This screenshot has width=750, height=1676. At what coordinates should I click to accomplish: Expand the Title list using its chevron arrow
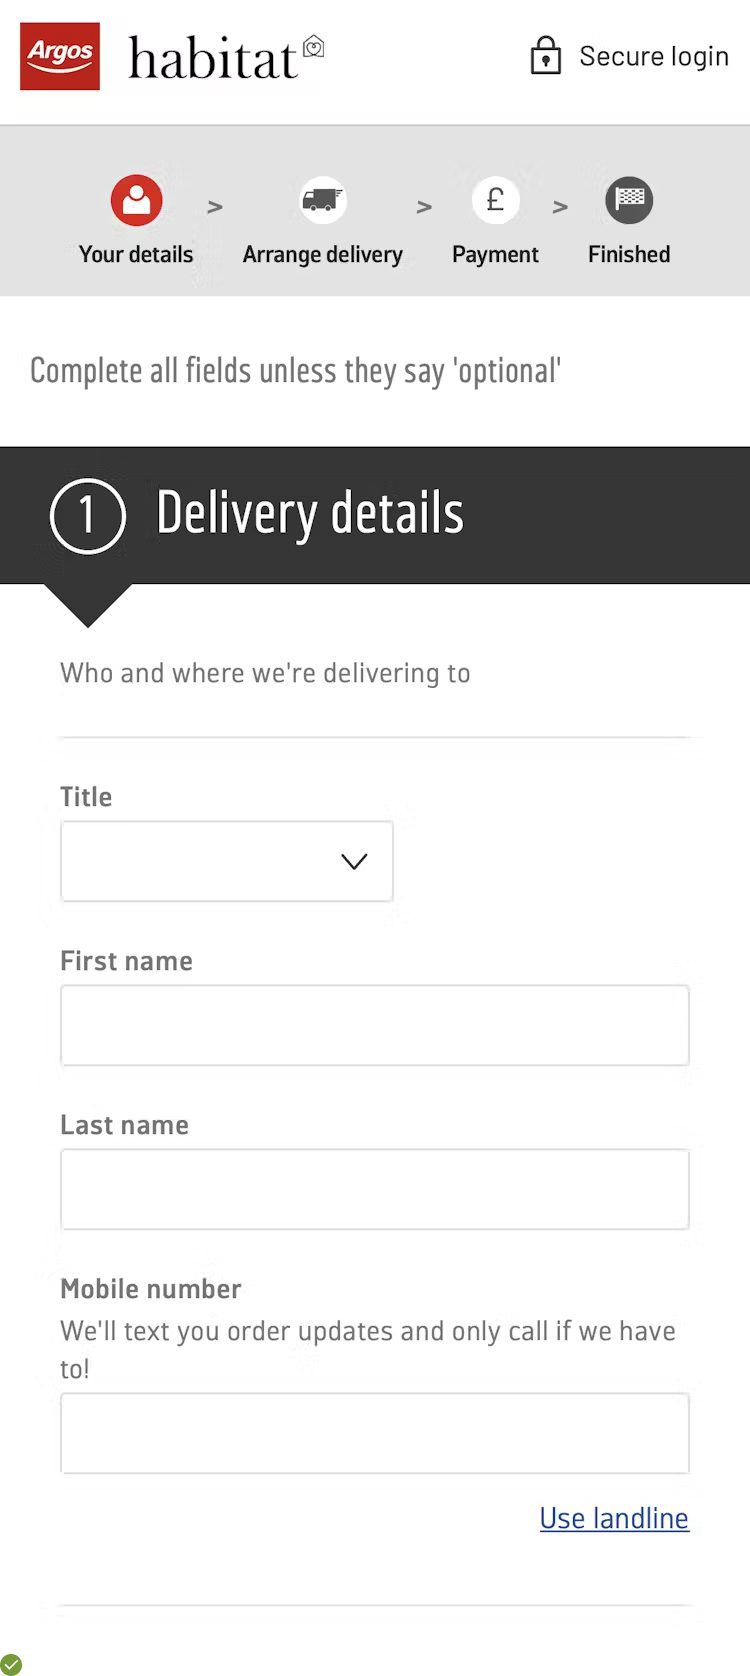354,861
